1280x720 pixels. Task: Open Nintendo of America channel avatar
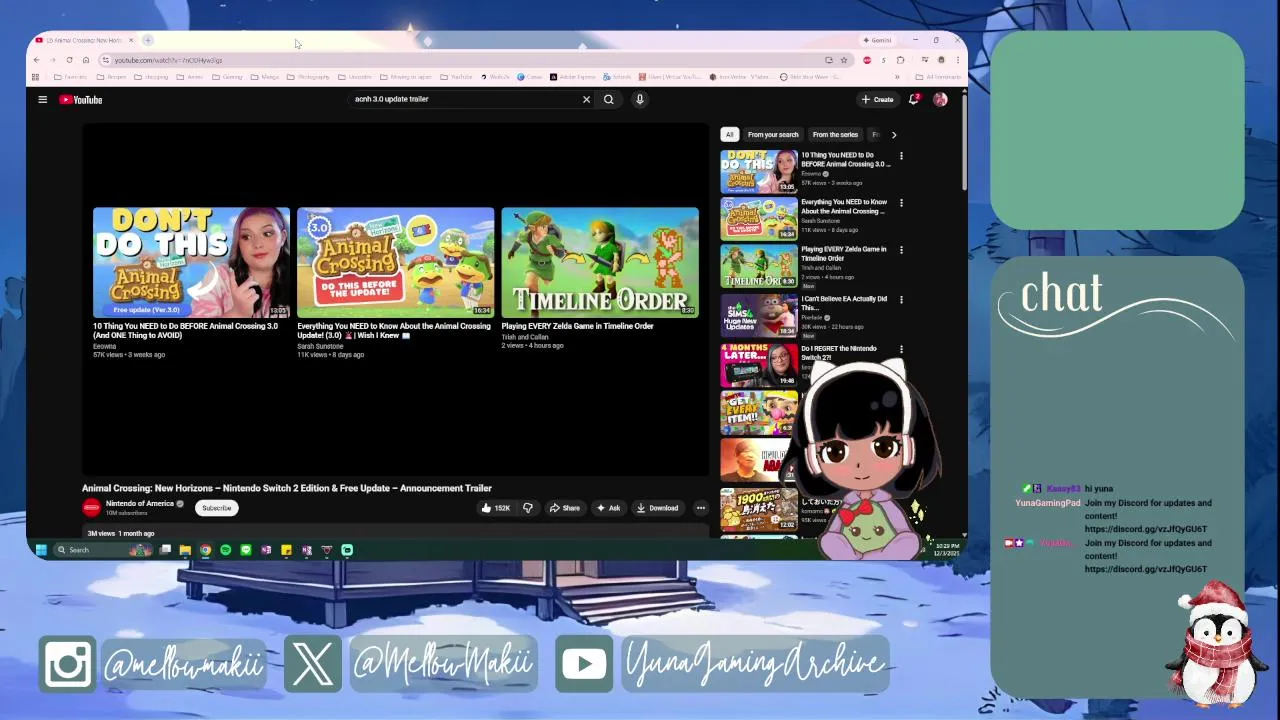[x=91, y=508]
